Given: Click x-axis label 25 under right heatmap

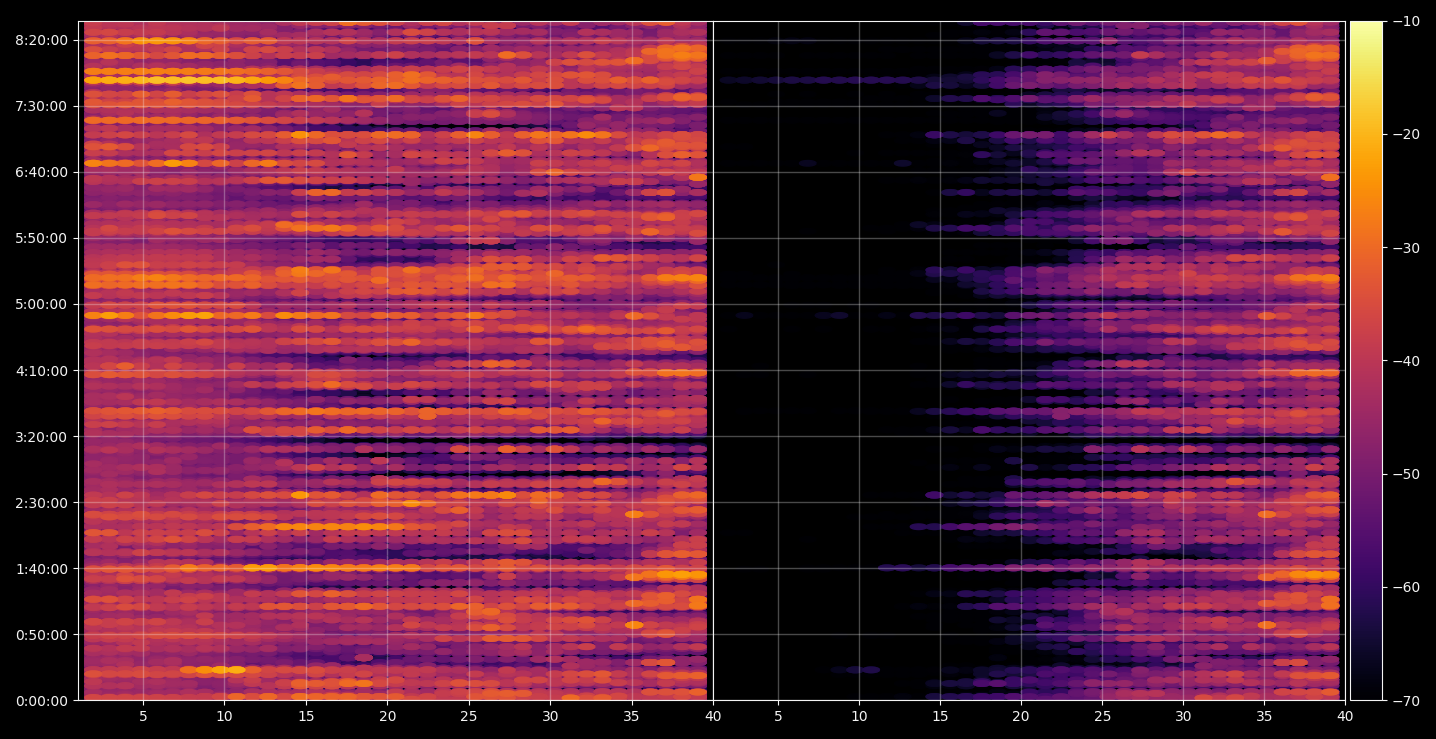Looking at the screenshot, I should (1102, 716).
